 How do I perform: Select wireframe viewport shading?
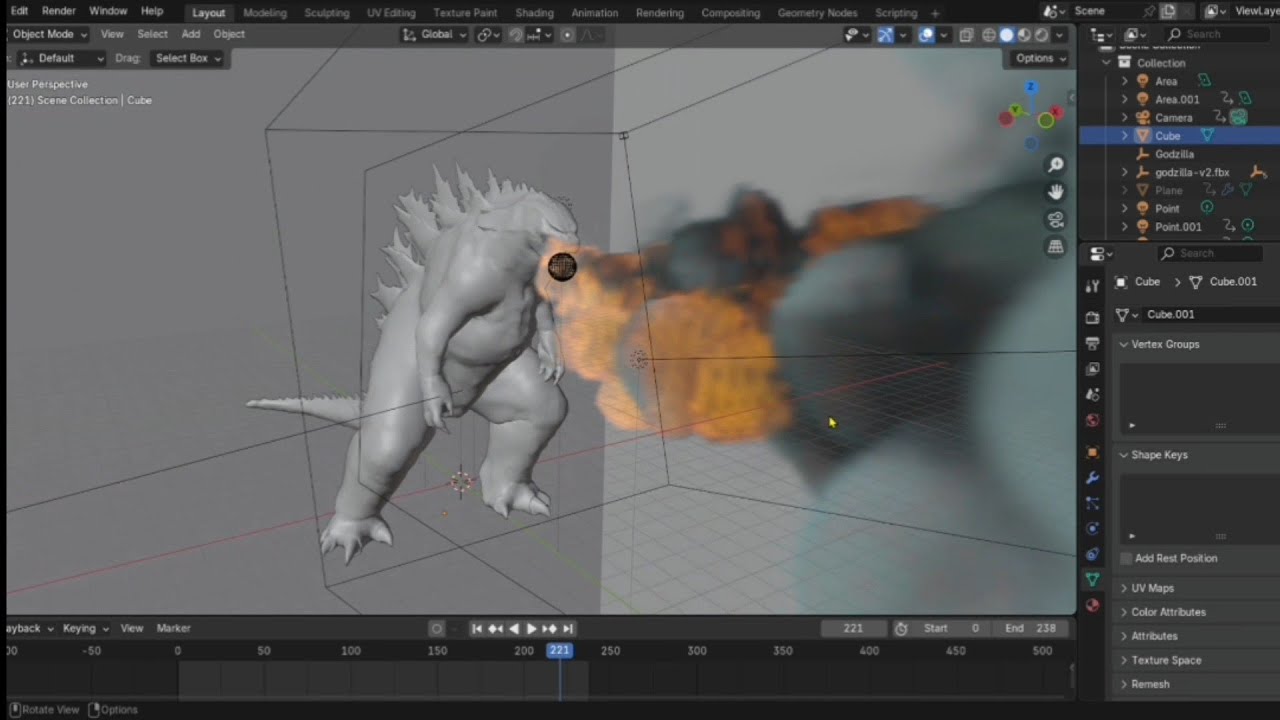click(989, 35)
